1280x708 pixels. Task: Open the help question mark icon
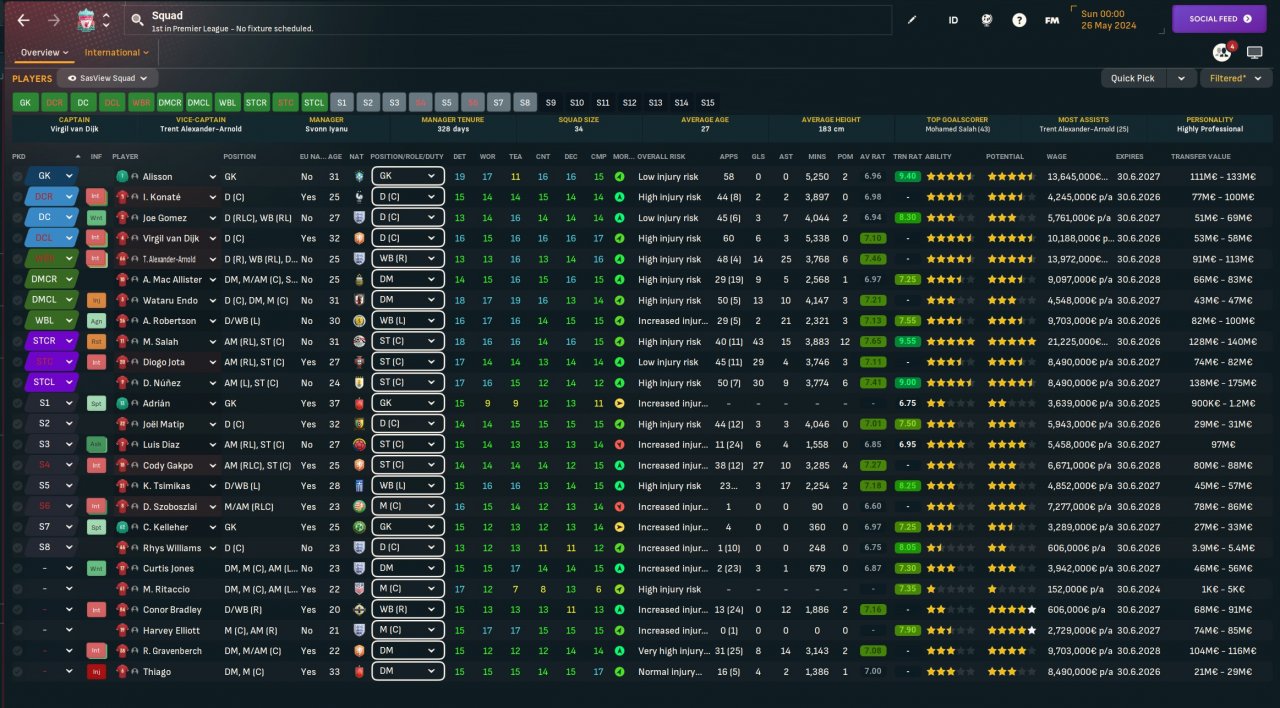pyautogui.click(x=1019, y=20)
